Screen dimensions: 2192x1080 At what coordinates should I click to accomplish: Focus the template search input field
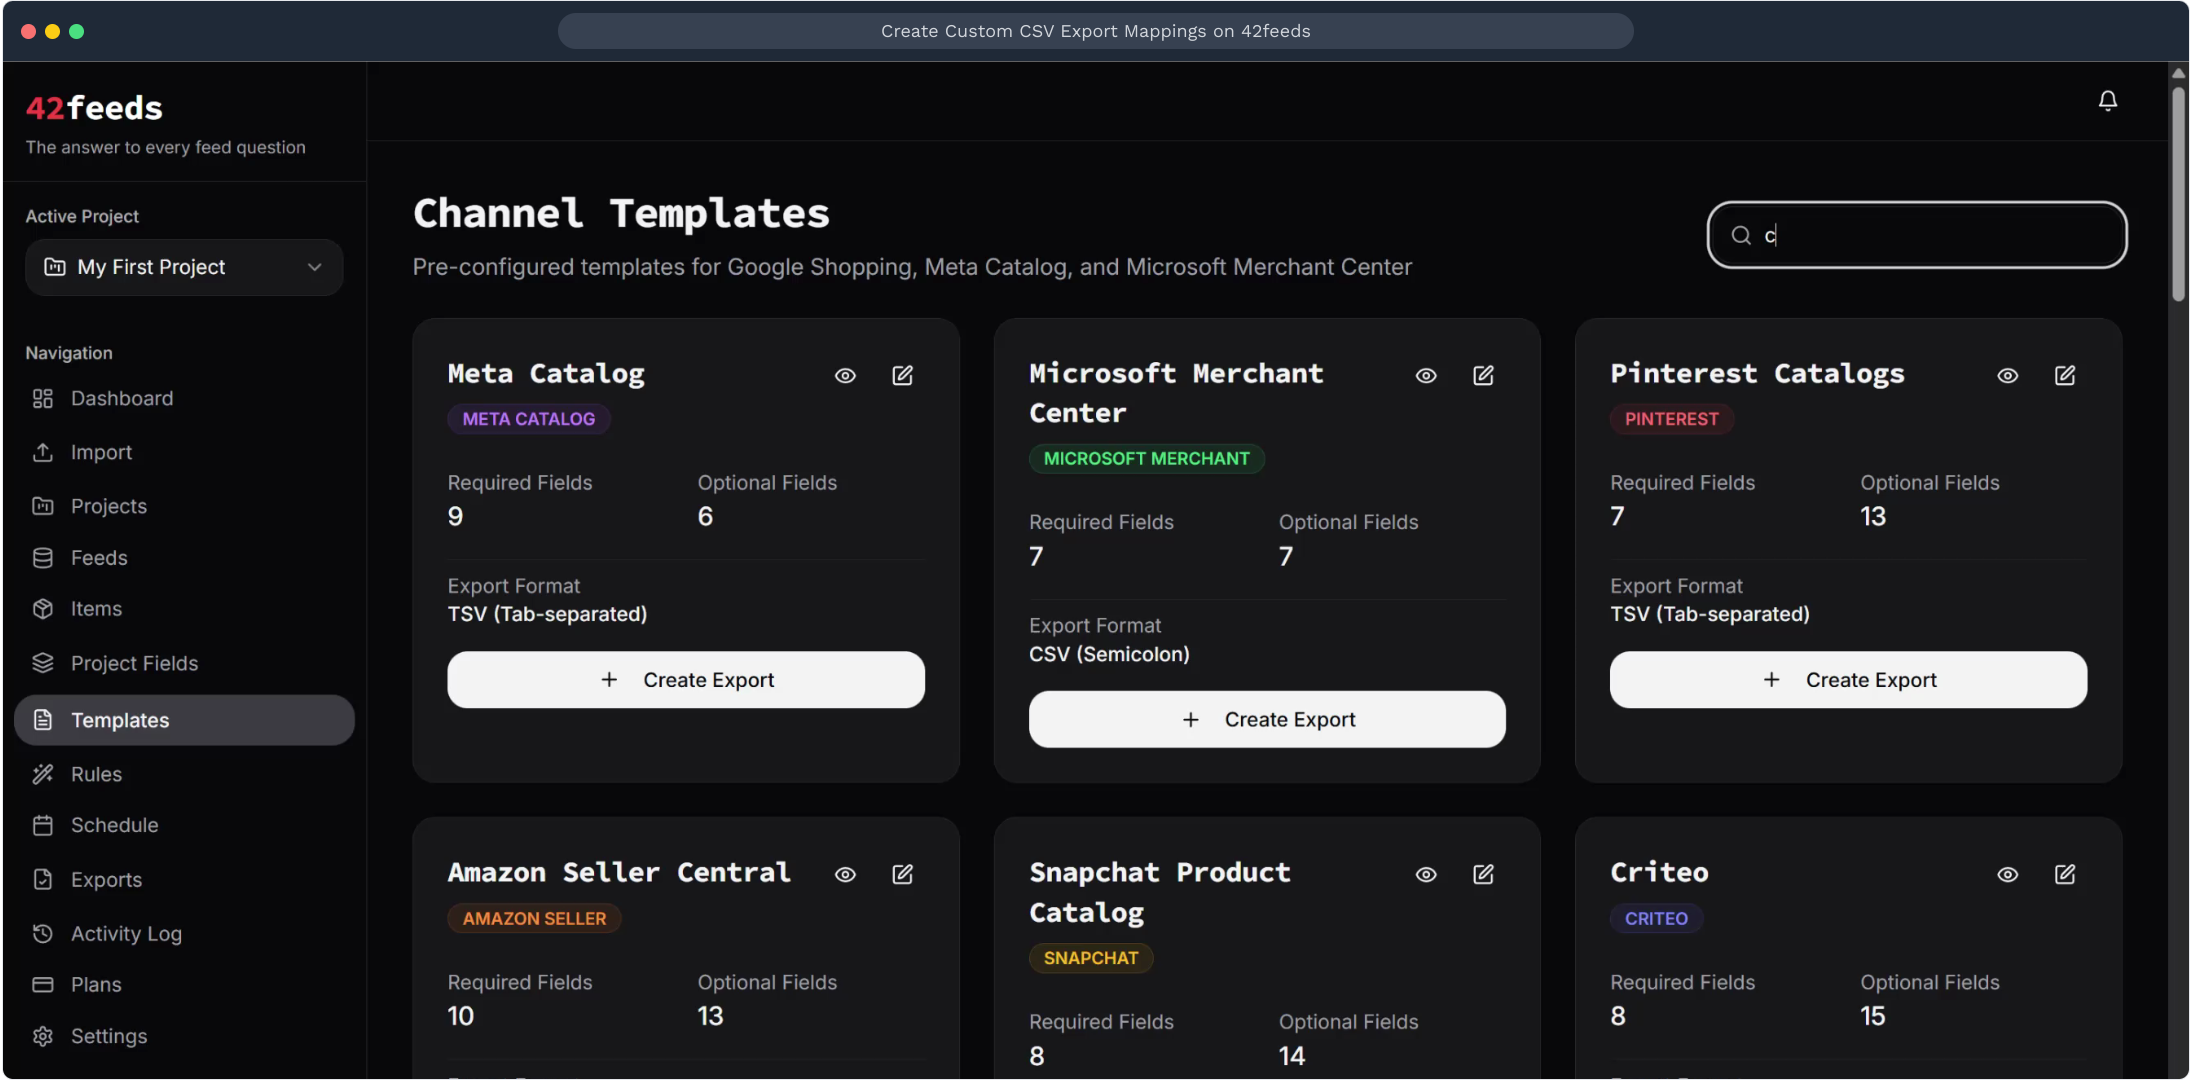coord(1930,235)
